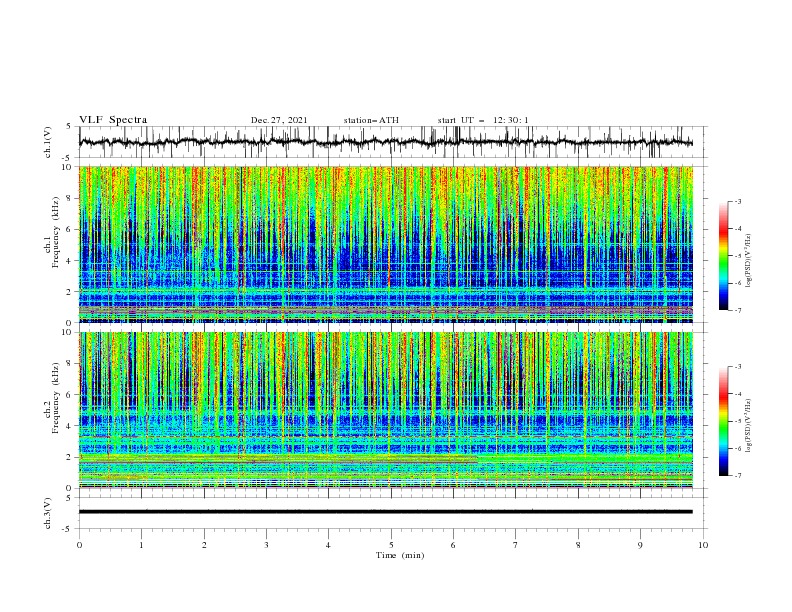
Task: Click the ch.3 flat black waveform trace
Action: (386, 512)
